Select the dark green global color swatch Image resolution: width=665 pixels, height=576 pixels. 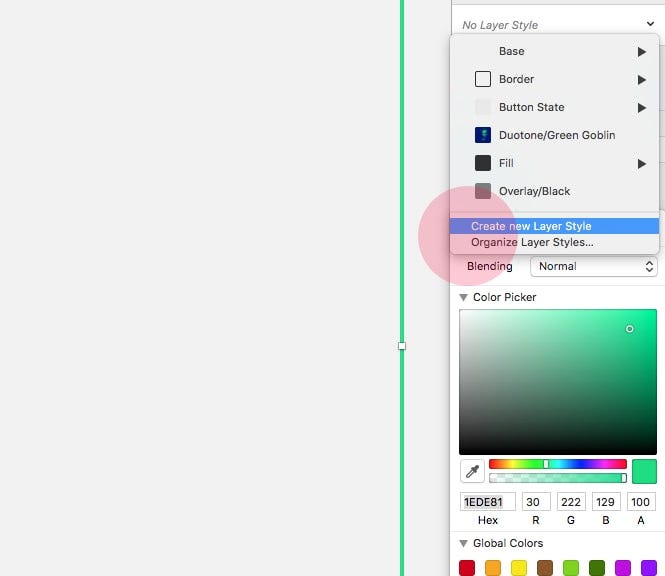click(597, 568)
